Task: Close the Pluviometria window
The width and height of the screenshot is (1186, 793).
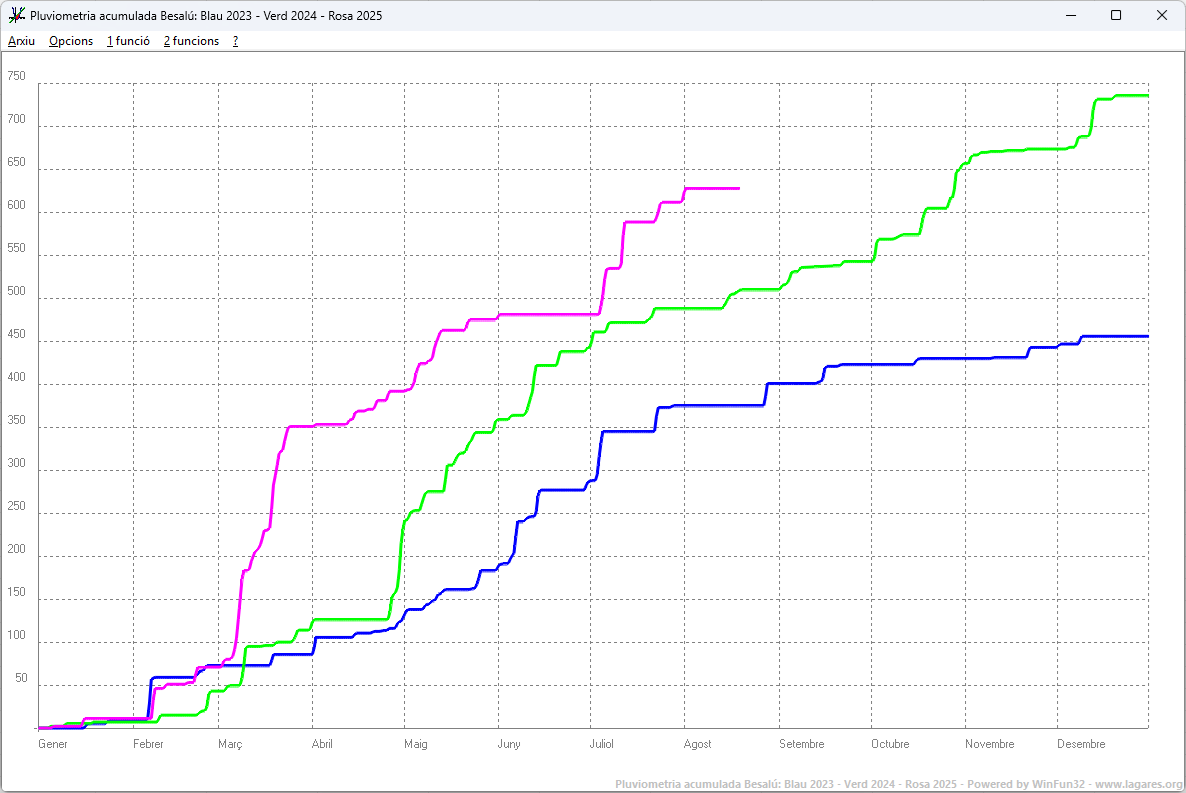Action: click(1162, 15)
